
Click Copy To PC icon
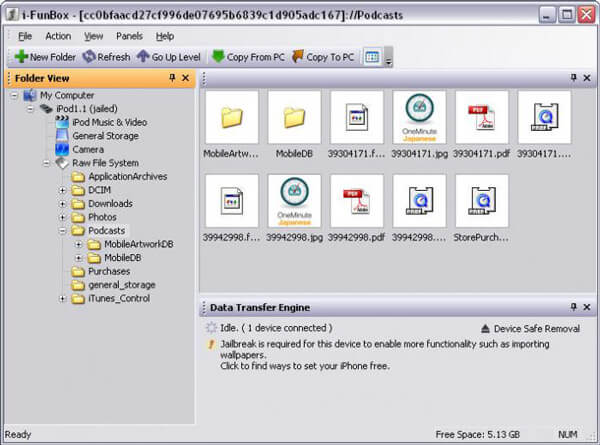[x=298, y=57]
